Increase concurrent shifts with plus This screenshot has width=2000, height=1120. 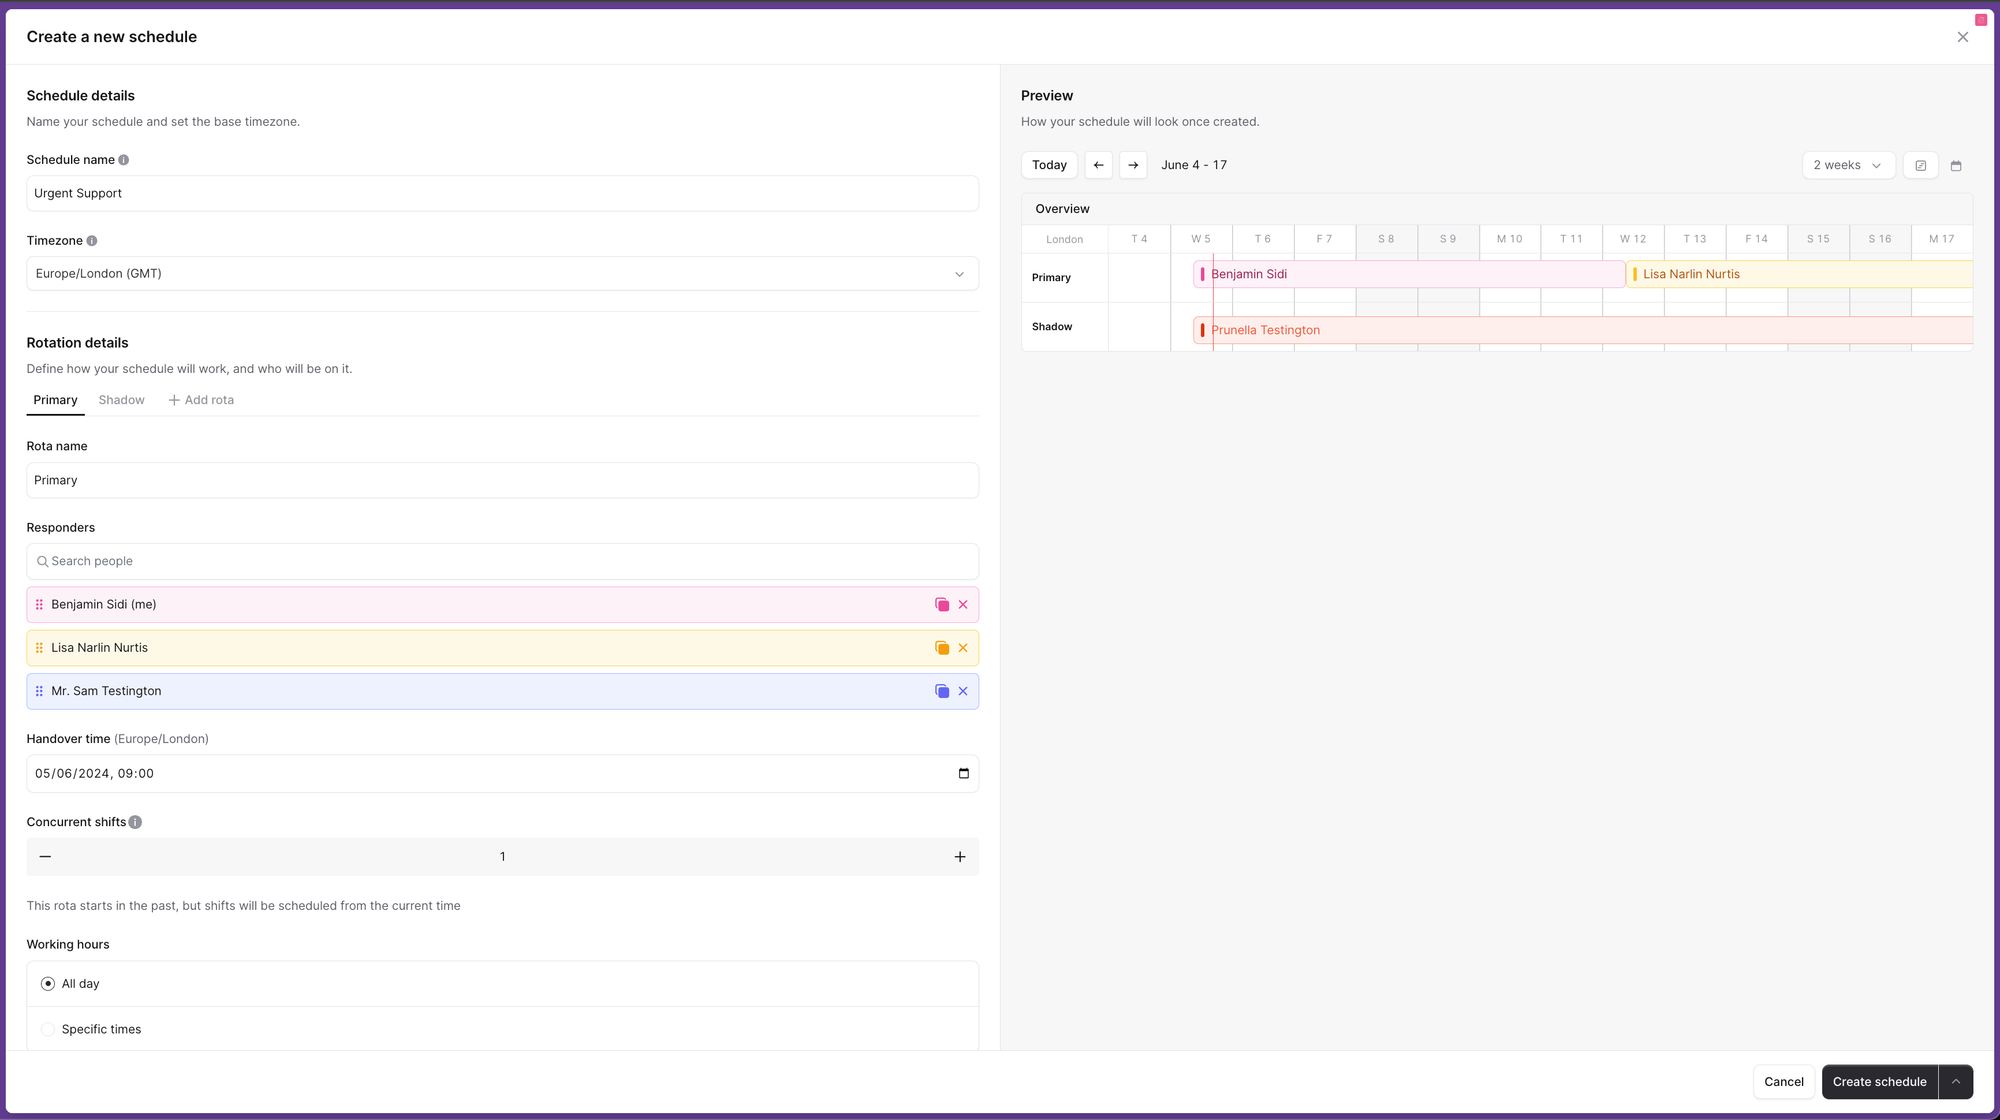pyautogui.click(x=959, y=857)
